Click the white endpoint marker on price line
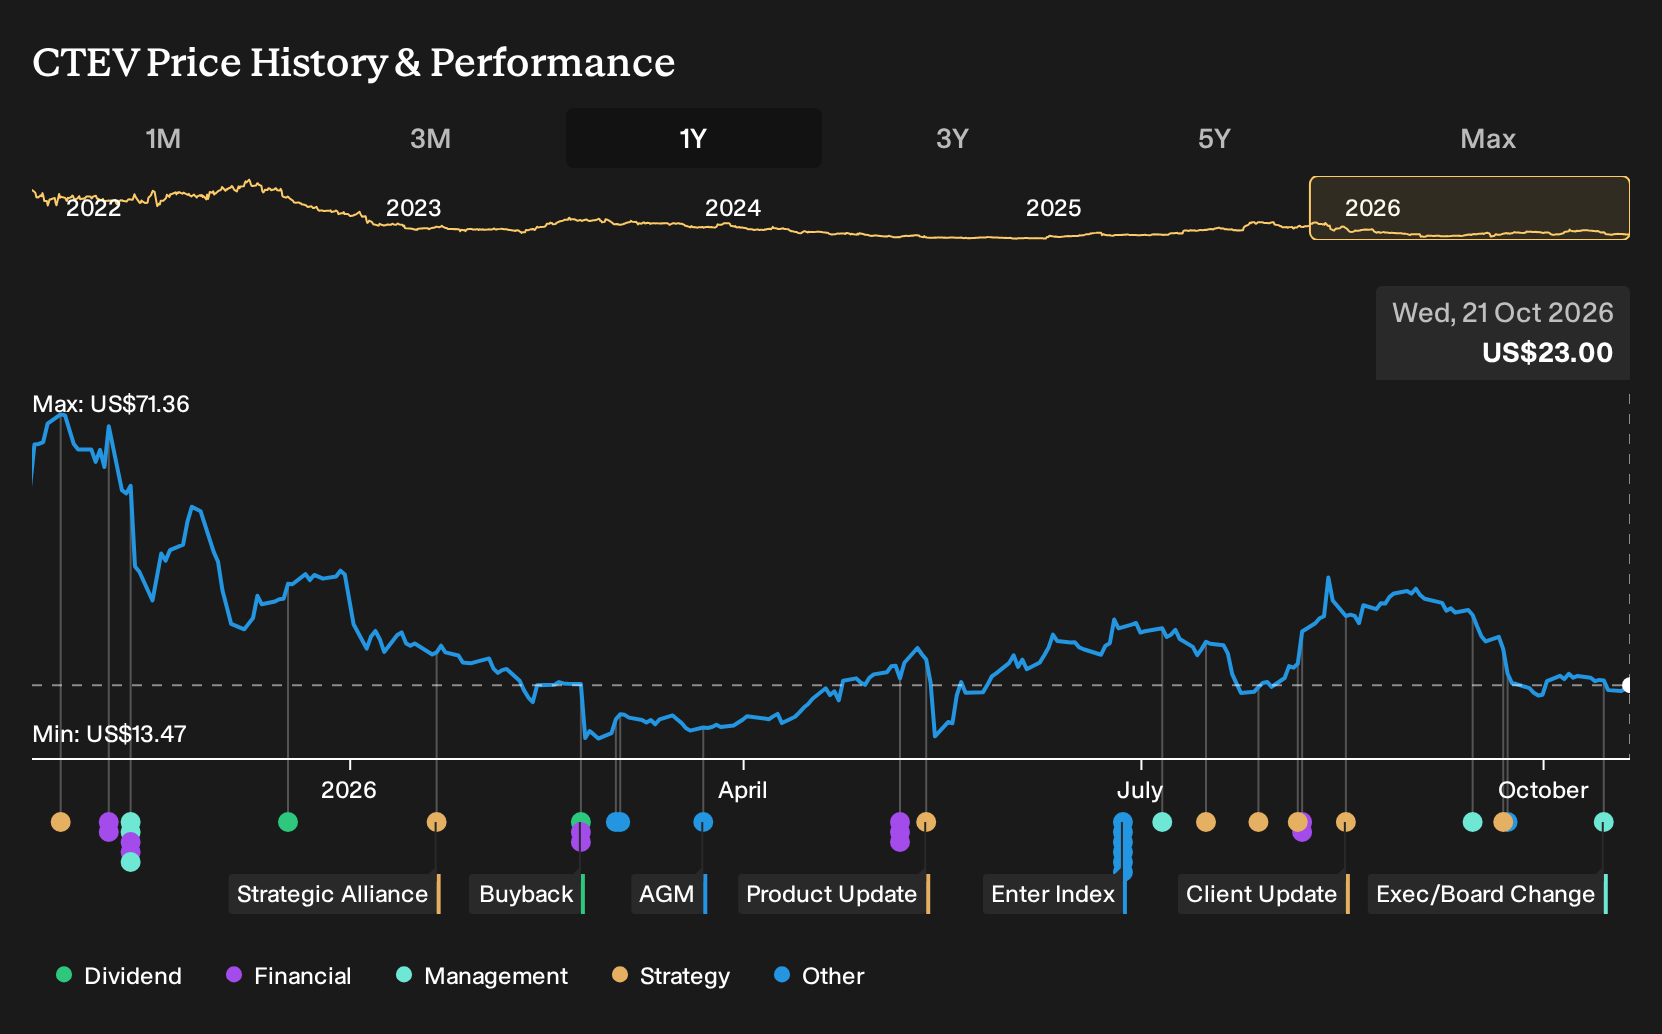 [x=1628, y=685]
